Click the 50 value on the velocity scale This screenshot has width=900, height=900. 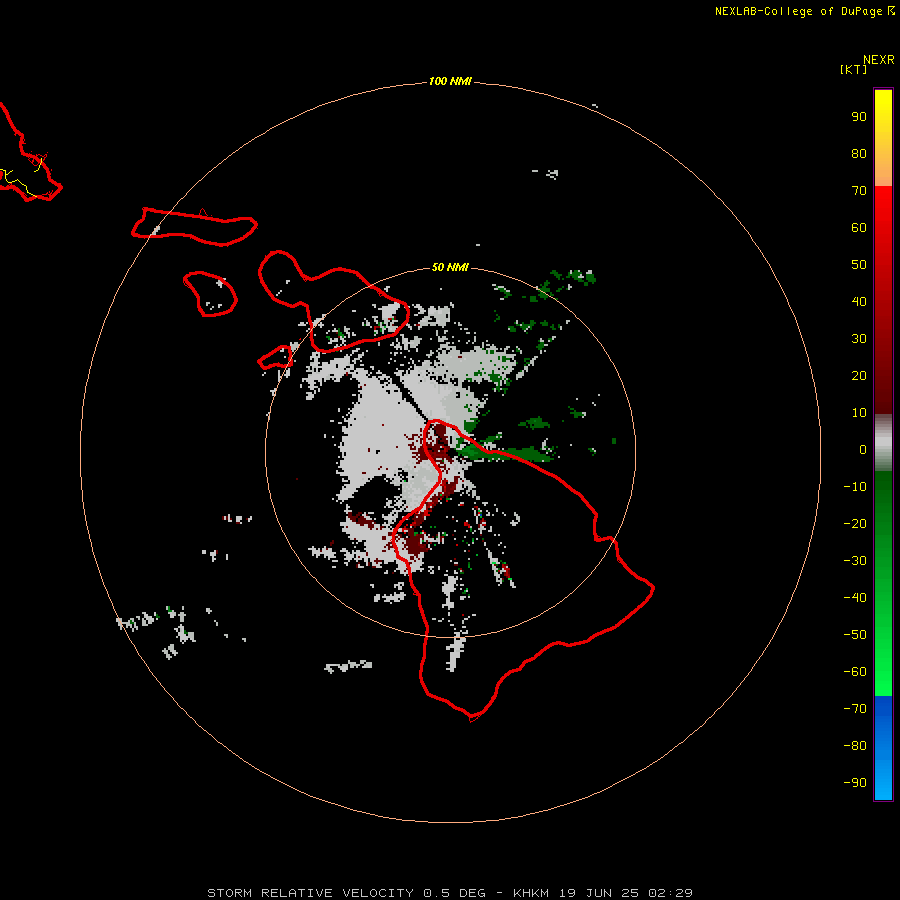pos(859,265)
